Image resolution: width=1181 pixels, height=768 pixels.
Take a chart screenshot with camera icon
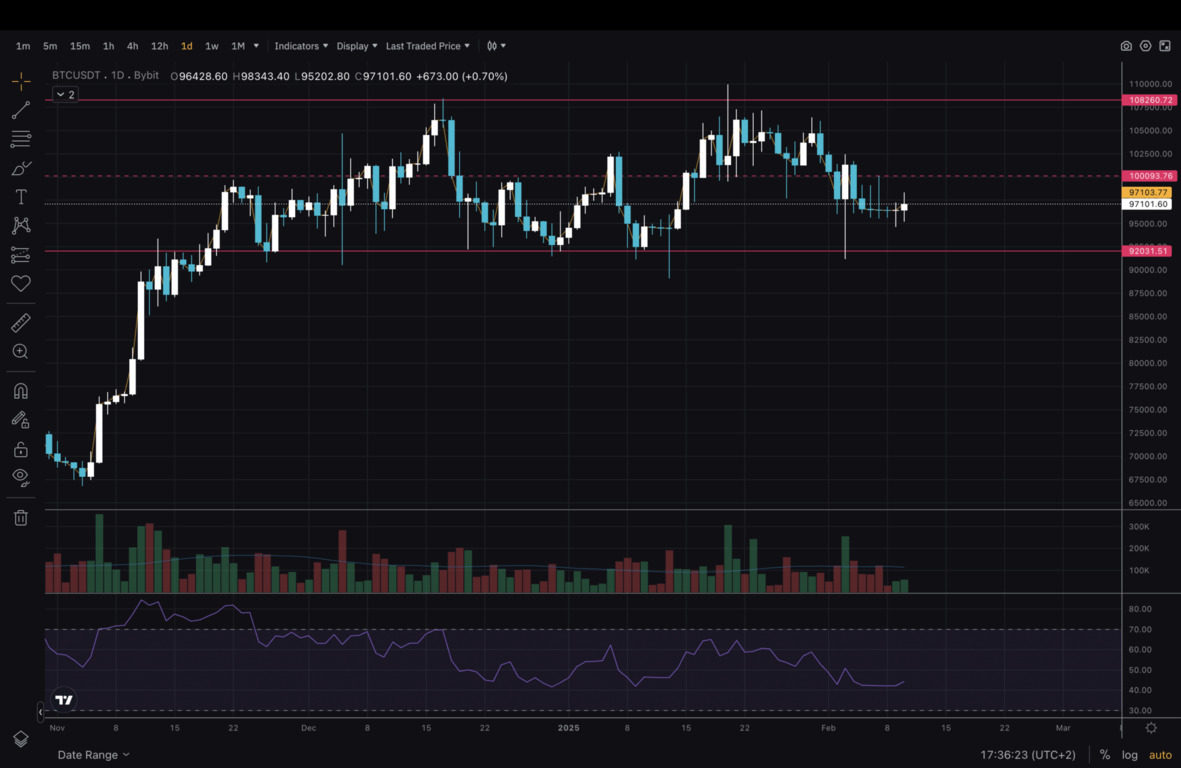[1126, 46]
